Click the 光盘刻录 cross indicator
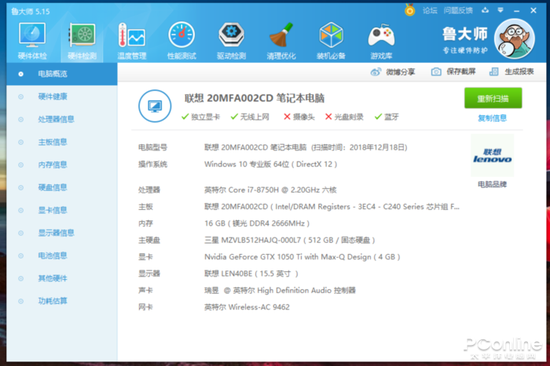This screenshot has width=550, height=366. 344,117
